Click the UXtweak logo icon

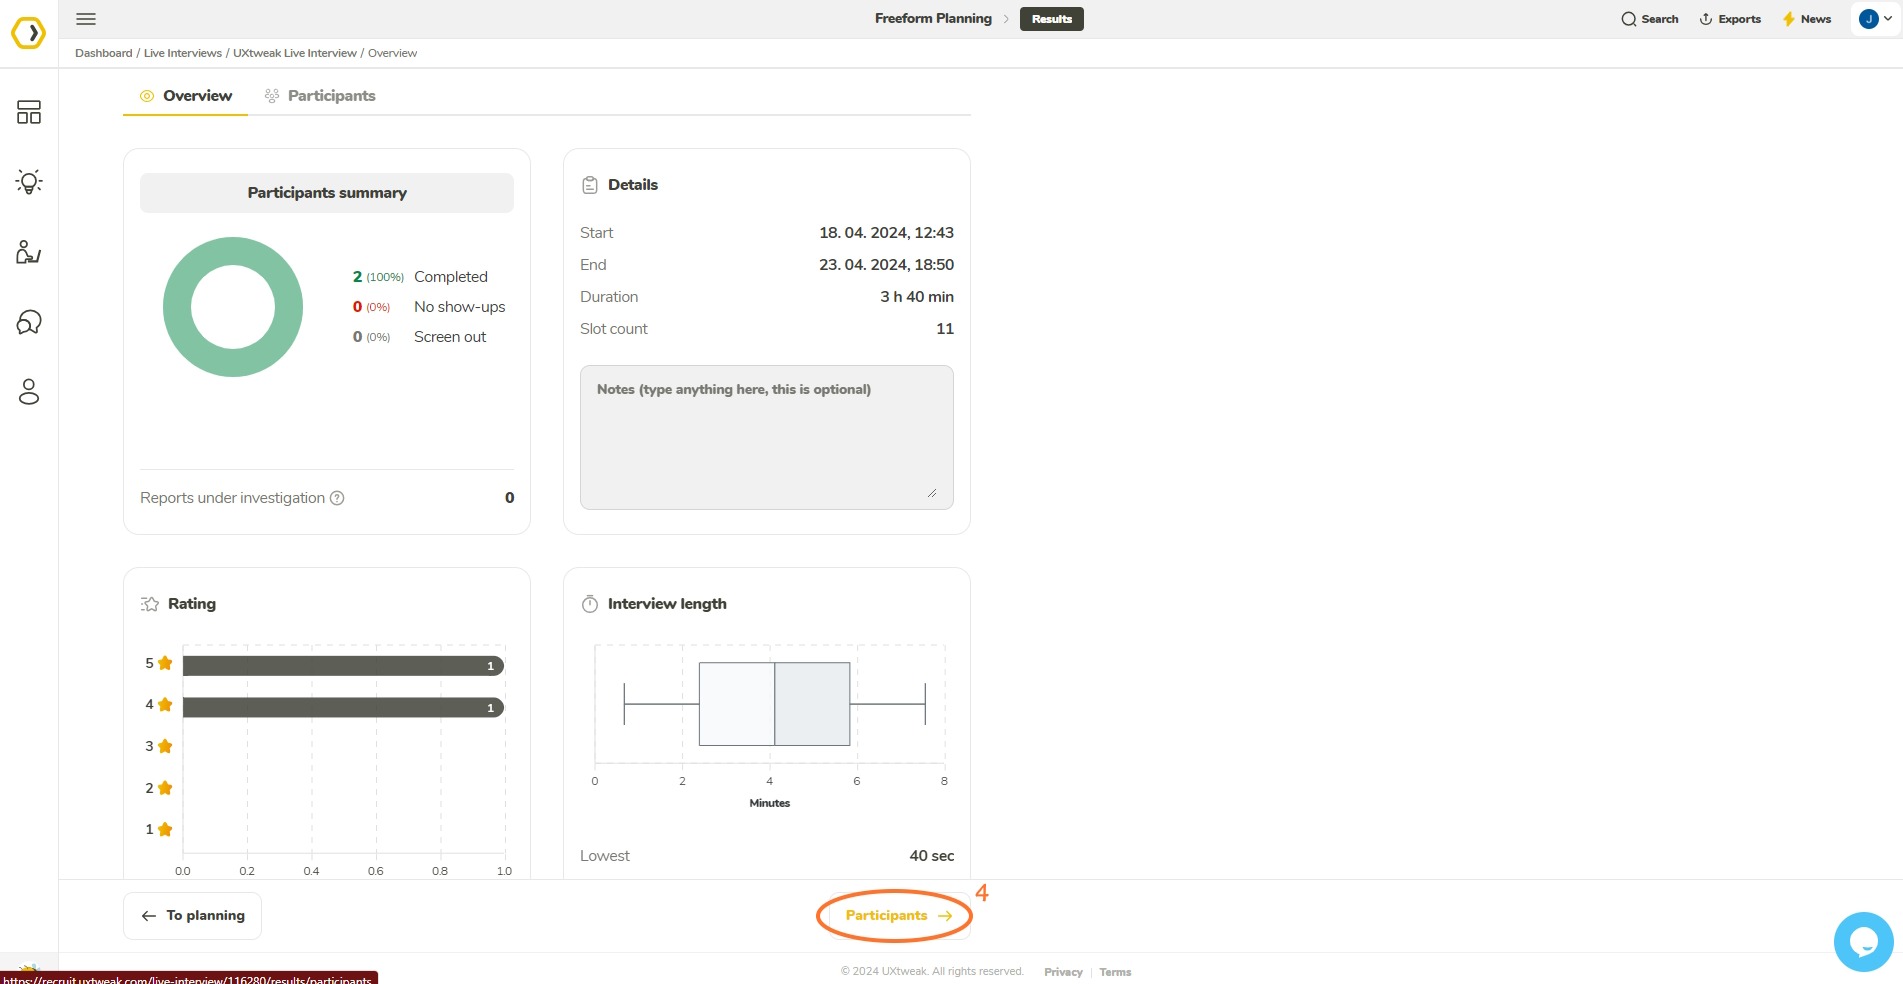point(28,32)
